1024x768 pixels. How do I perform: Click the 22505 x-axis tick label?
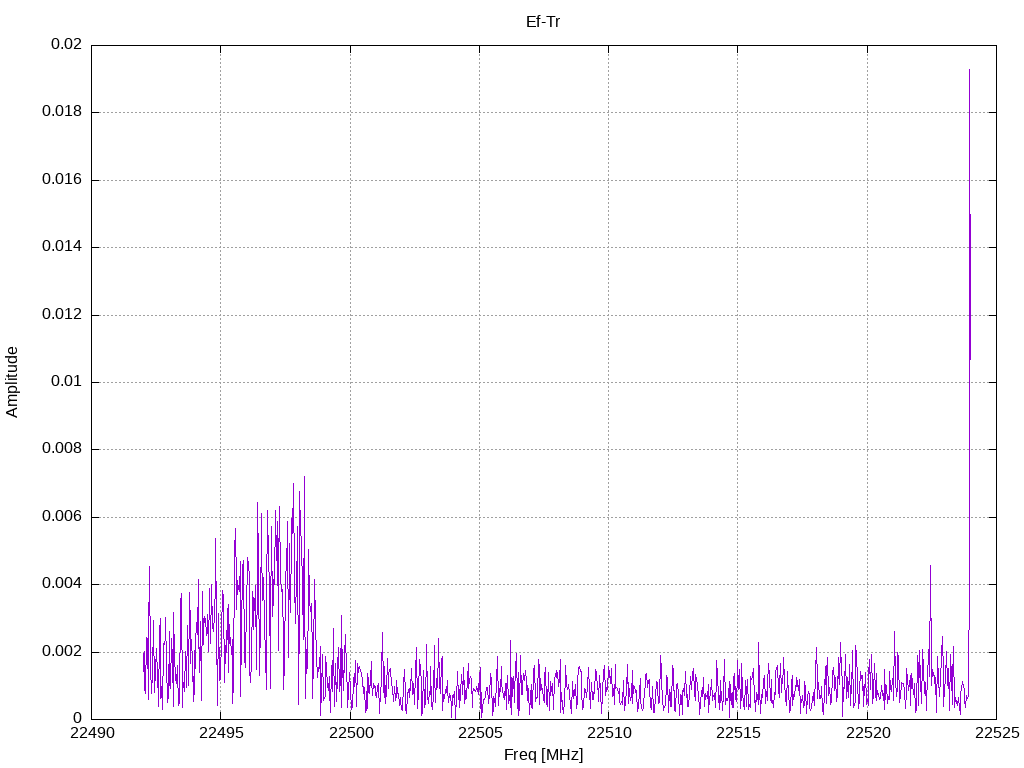pos(479,734)
